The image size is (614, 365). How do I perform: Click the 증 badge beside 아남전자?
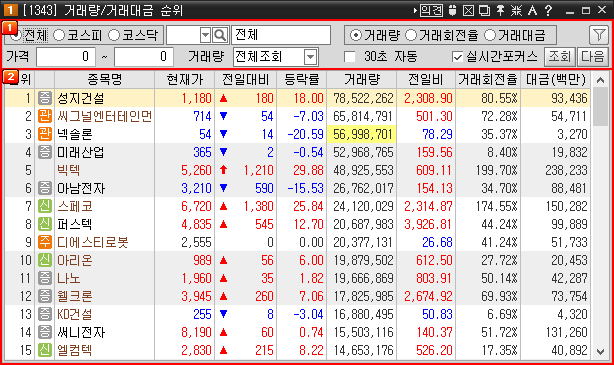pos(45,188)
